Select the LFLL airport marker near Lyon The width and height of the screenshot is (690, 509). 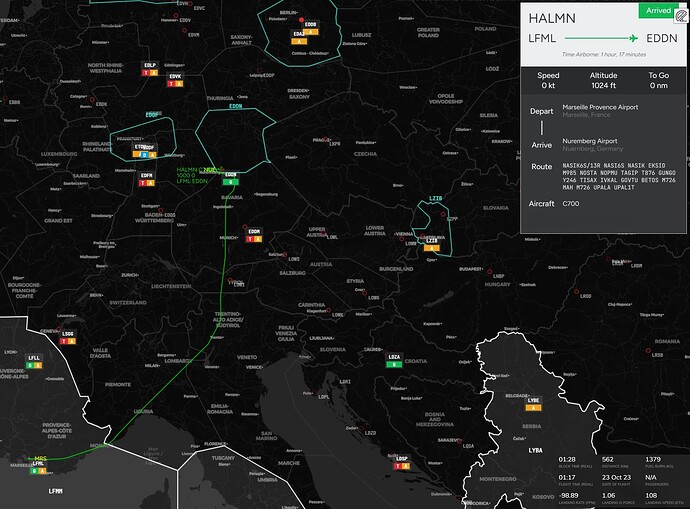pos(34,360)
